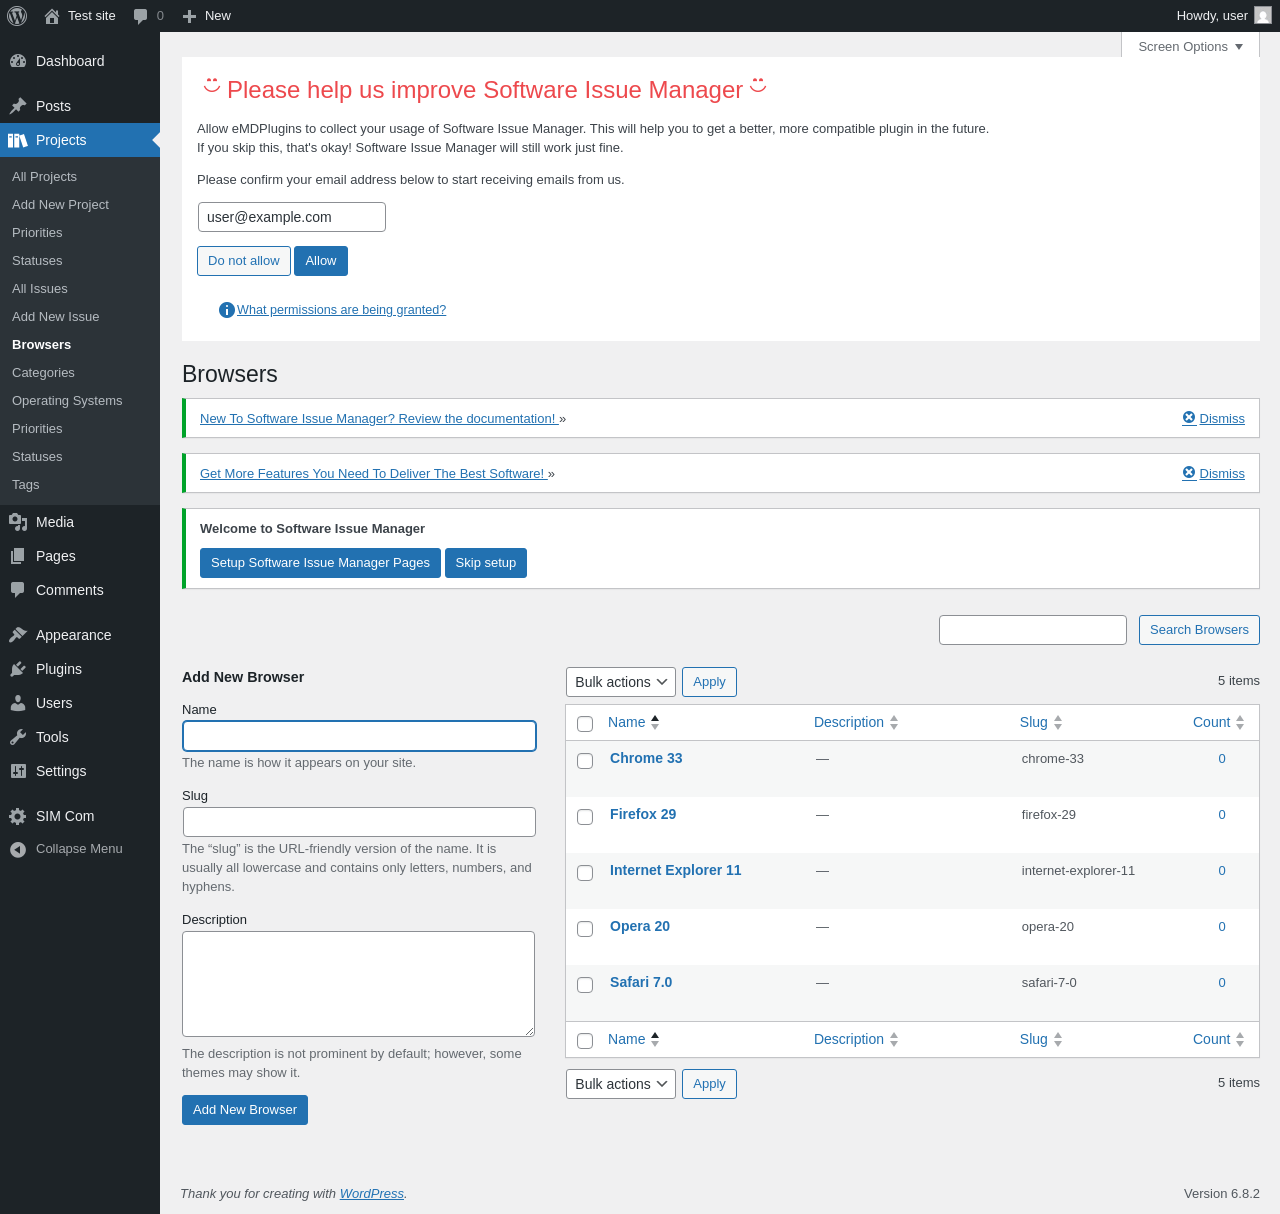
Task: Click sort arrows beside top Count header
Action: pos(1240,722)
